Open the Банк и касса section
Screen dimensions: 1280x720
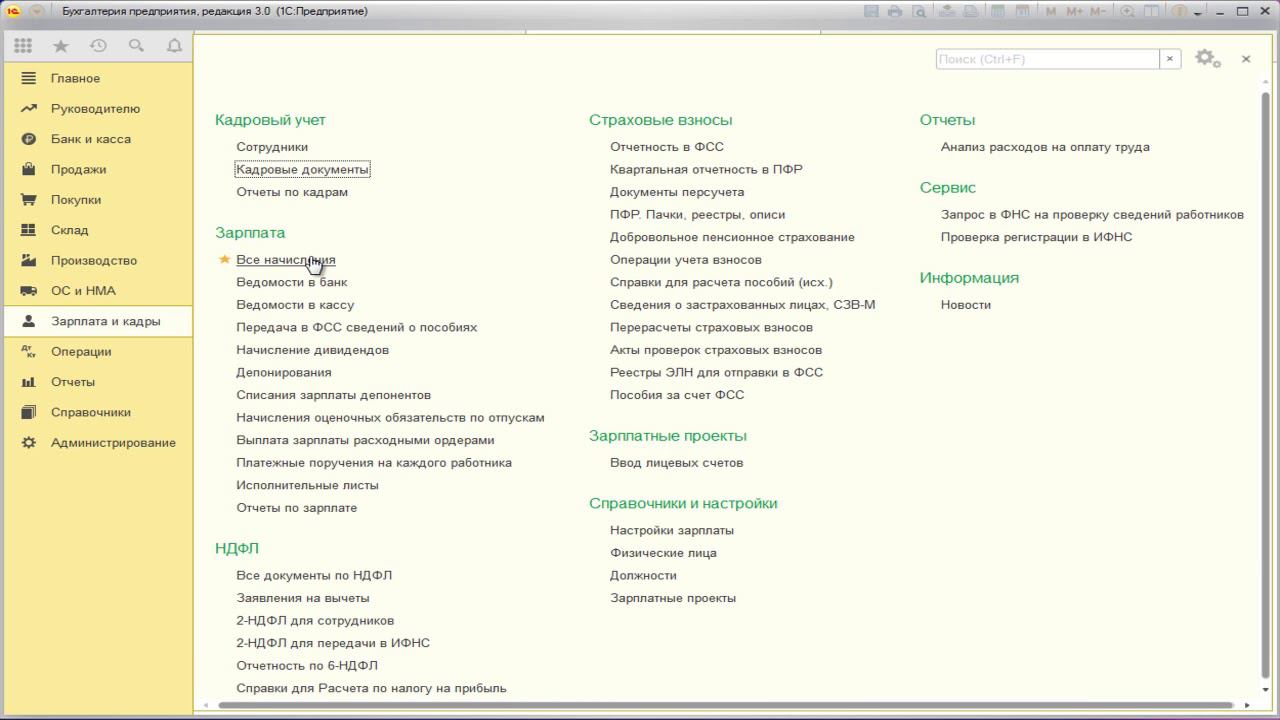pyautogui.click(x=96, y=139)
